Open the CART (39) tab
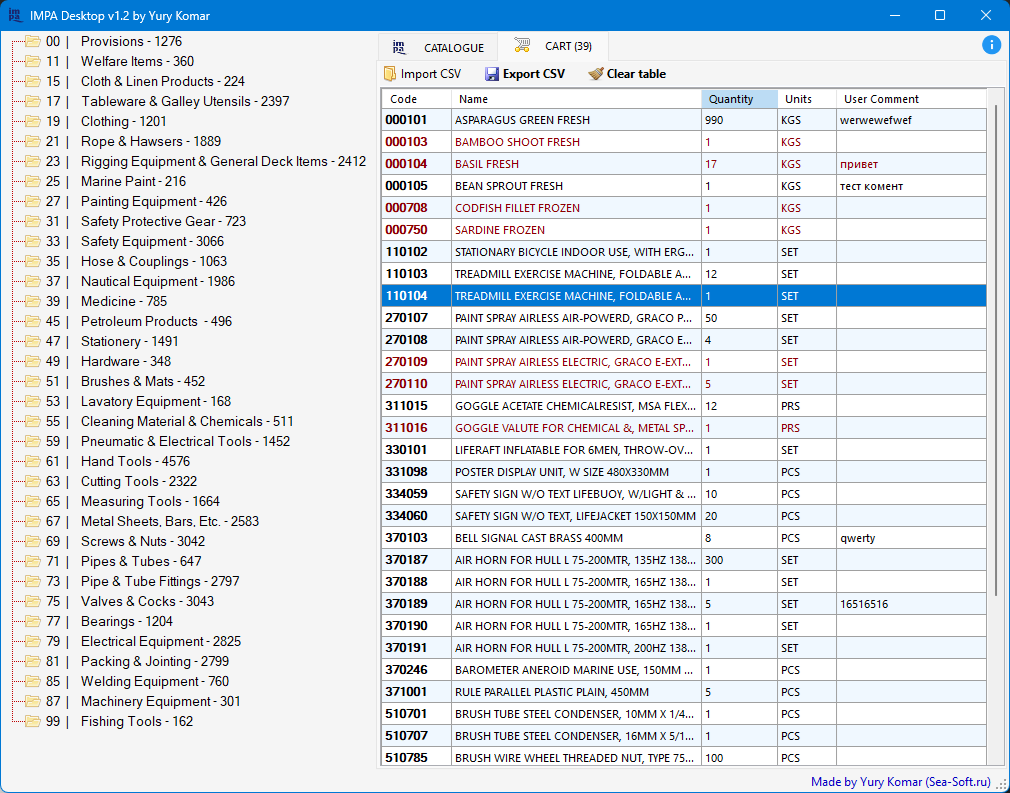 point(567,47)
